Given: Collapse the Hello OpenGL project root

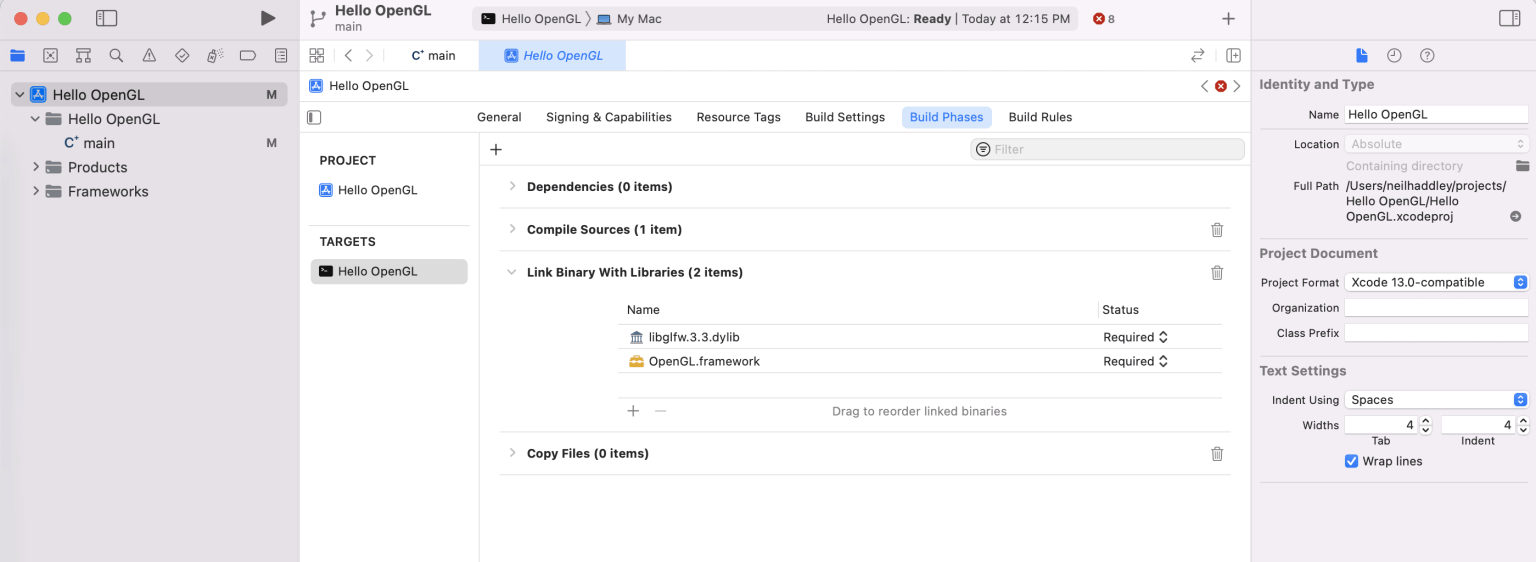Looking at the screenshot, I should tap(19, 95).
